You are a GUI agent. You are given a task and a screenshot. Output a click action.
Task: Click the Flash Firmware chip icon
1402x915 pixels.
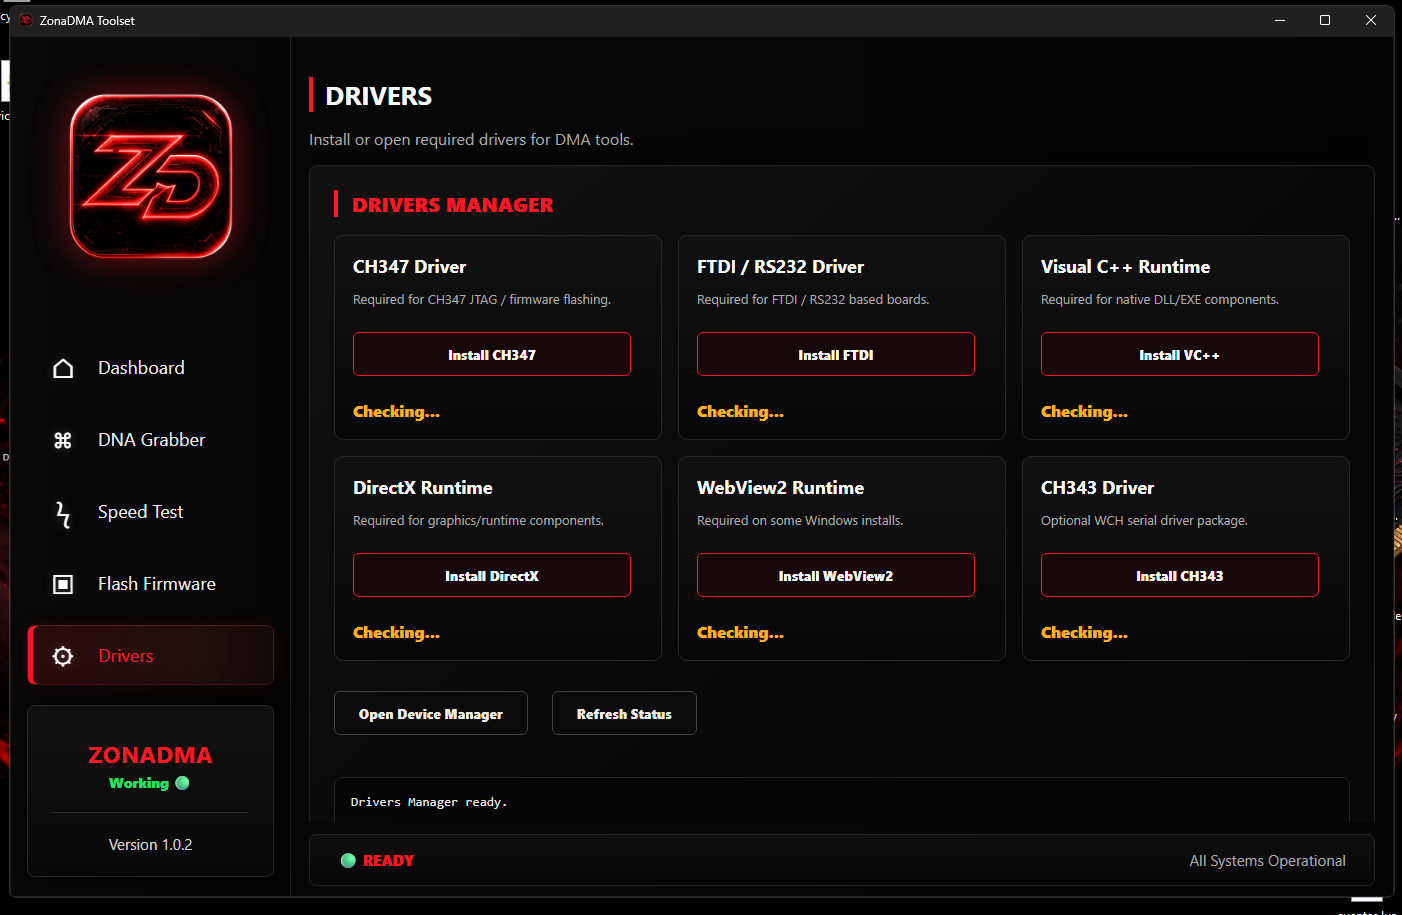pos(63,584)
